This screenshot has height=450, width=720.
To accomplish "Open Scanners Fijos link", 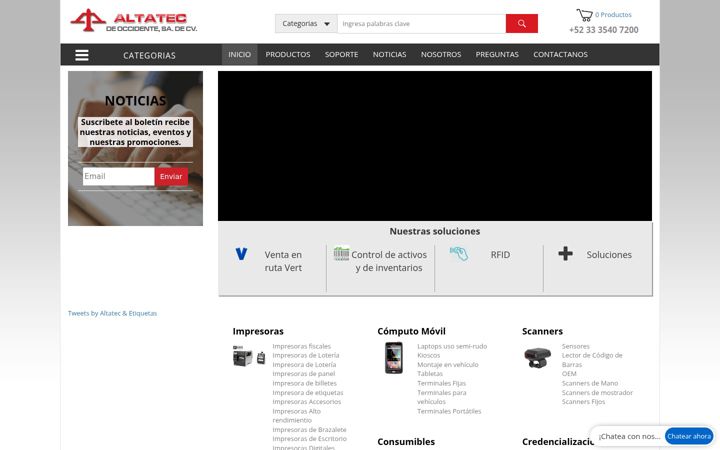I will (583, 402).
